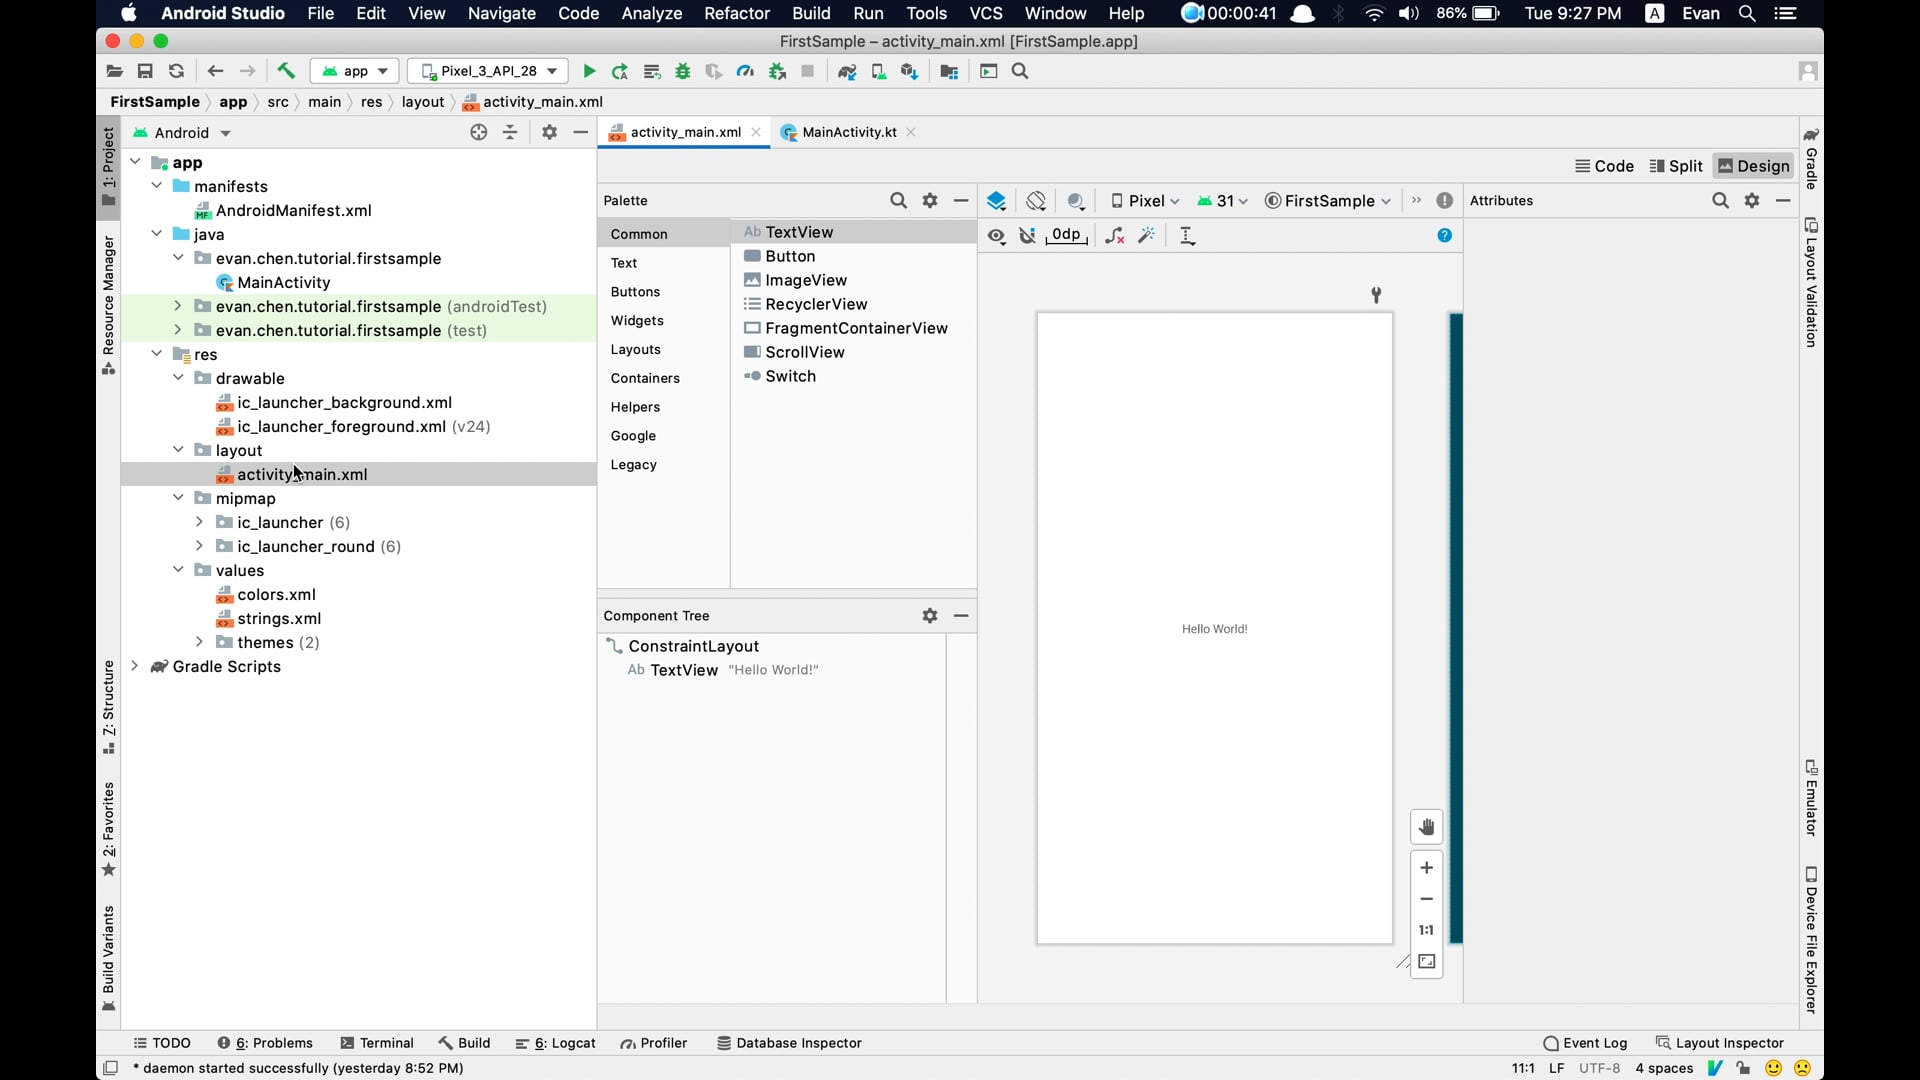Click the Zoom In plus button on canvas
The width and height of the screenshot is (1920, 1080).
[x=1427, y=868]
